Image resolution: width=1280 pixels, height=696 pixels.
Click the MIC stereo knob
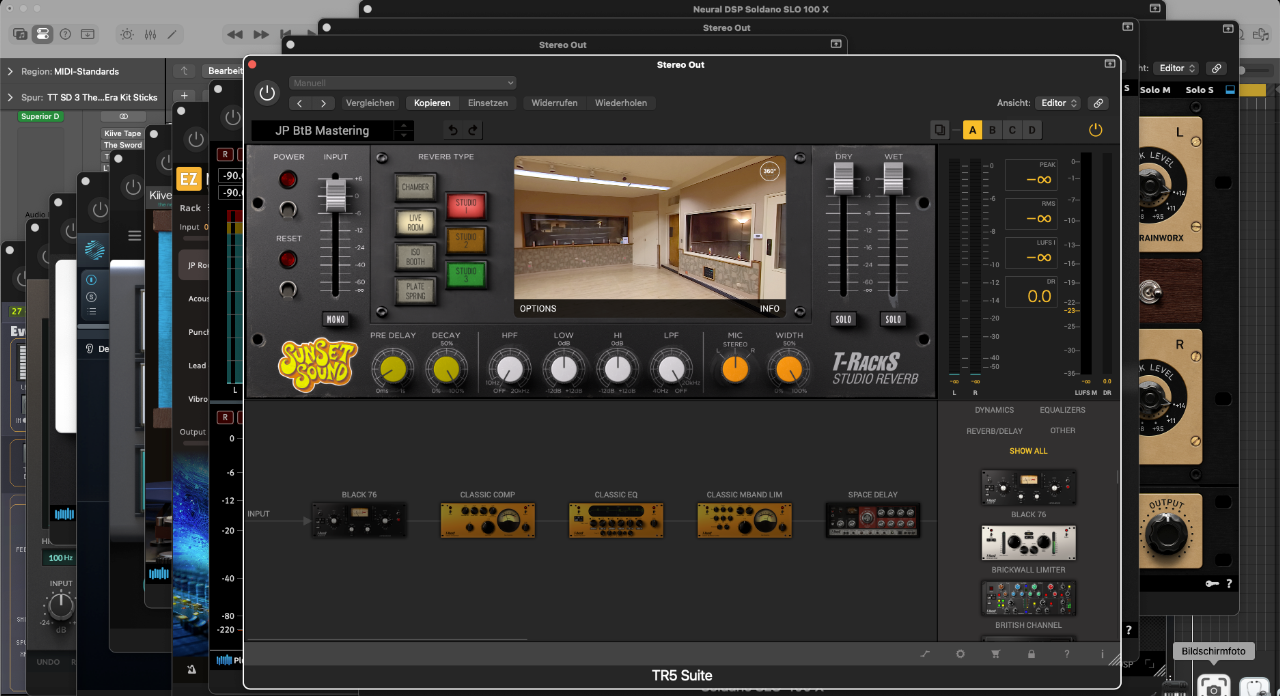(x=735, y=370)
